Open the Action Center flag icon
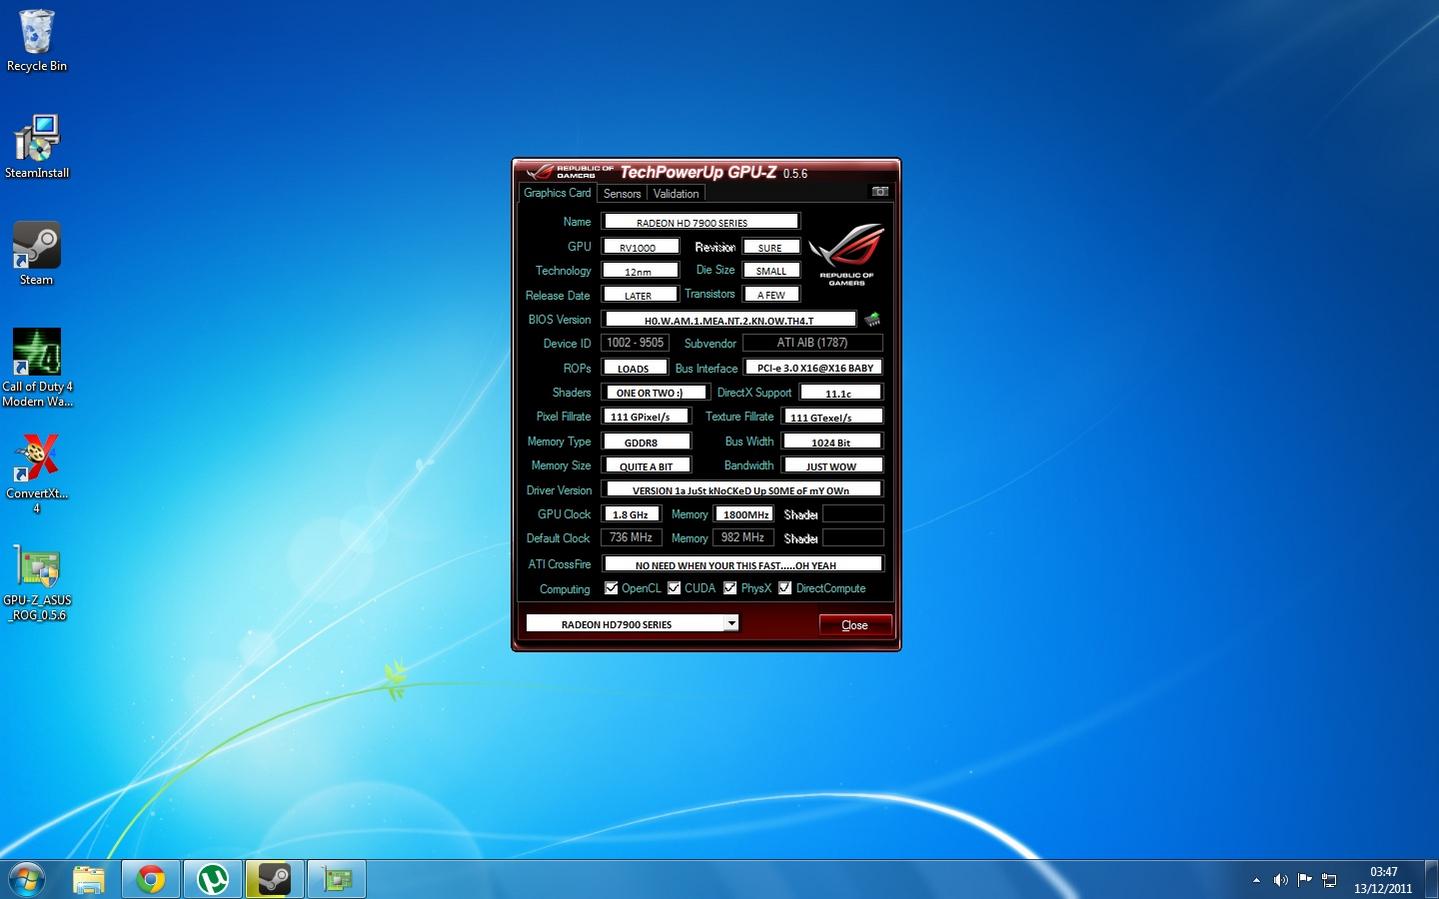This screenshot has height=899, width=1439. click(1304, 880)
